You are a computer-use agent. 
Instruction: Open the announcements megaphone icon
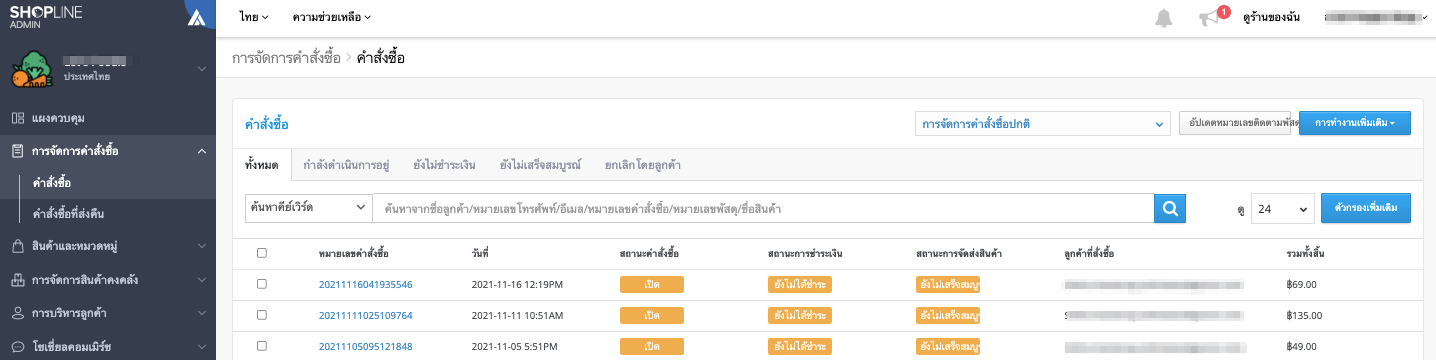pyautogui.click(x=1210, y=18)
